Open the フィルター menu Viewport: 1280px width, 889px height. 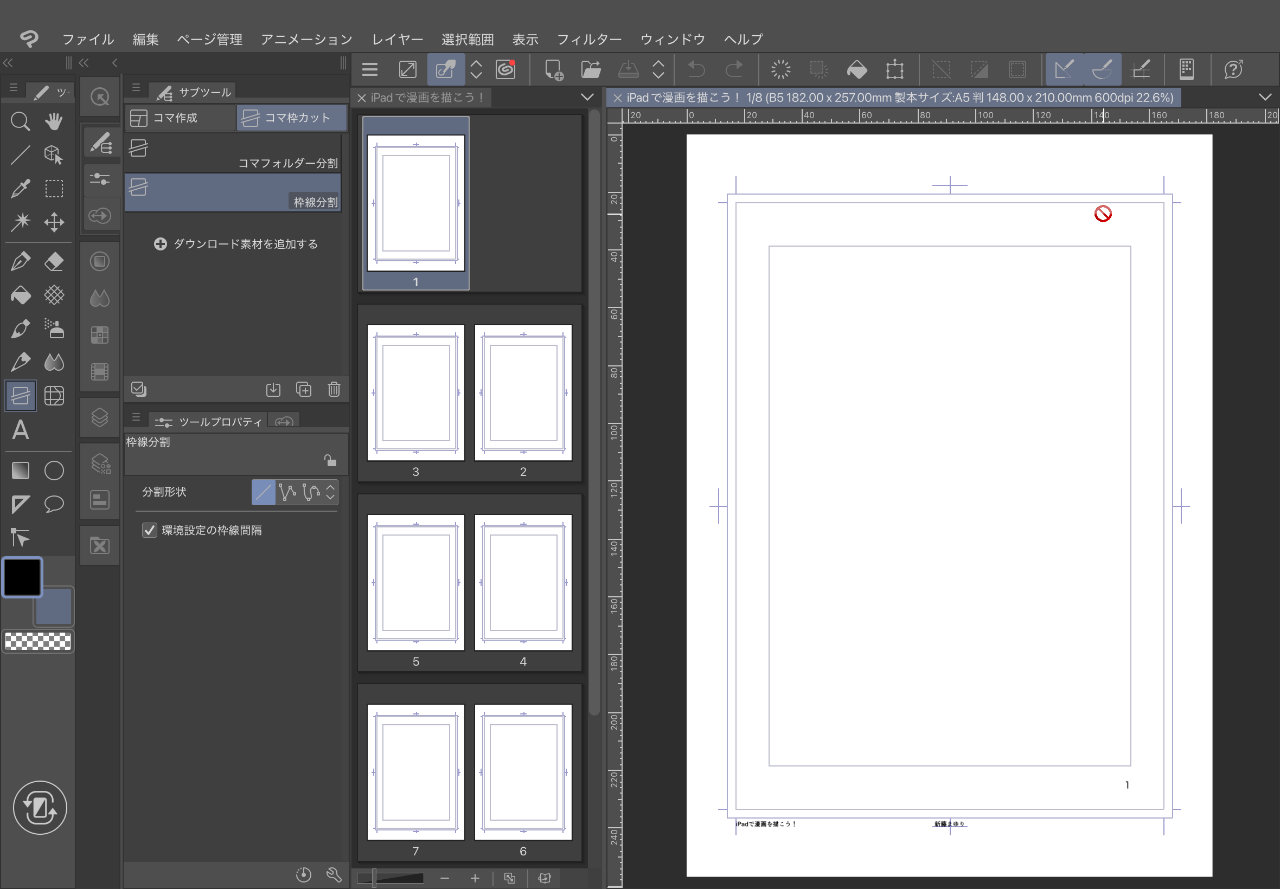[589, 39]
